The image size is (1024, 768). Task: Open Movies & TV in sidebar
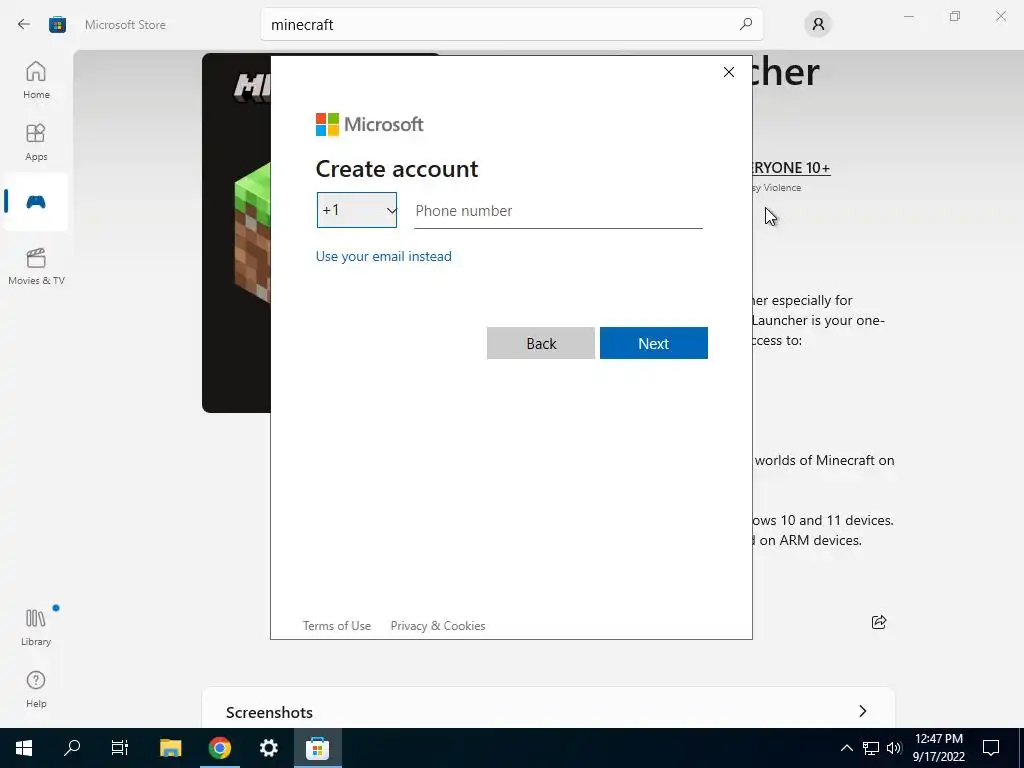pos(36,266)
